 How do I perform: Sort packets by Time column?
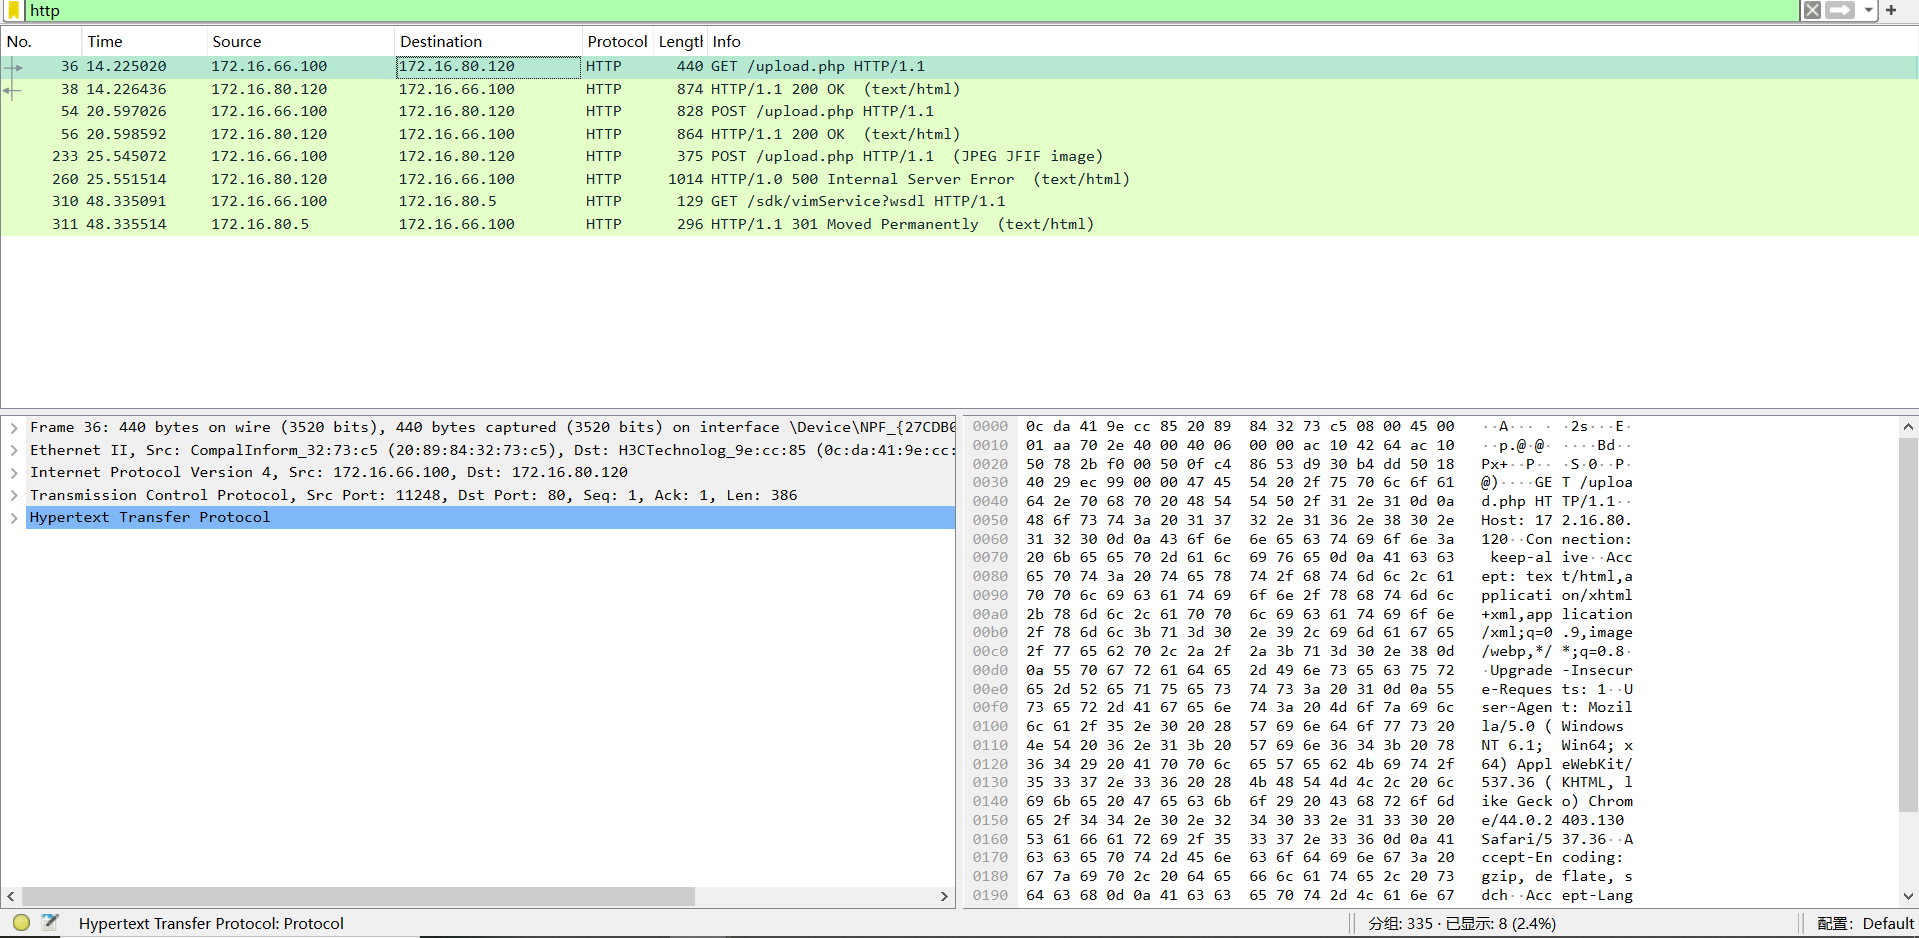[x=144, y=41]
